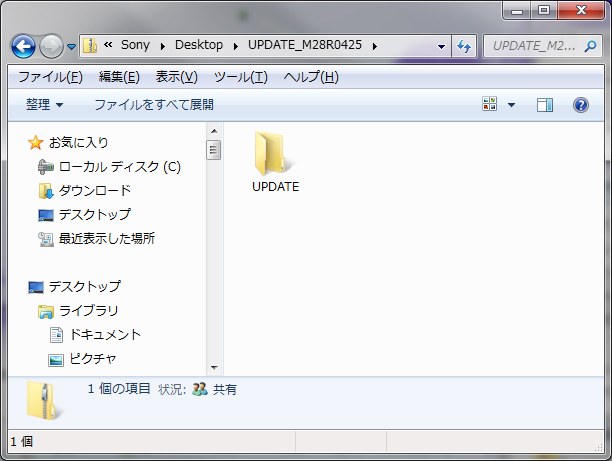Open the ツール(T) menu

pos(240,77)
